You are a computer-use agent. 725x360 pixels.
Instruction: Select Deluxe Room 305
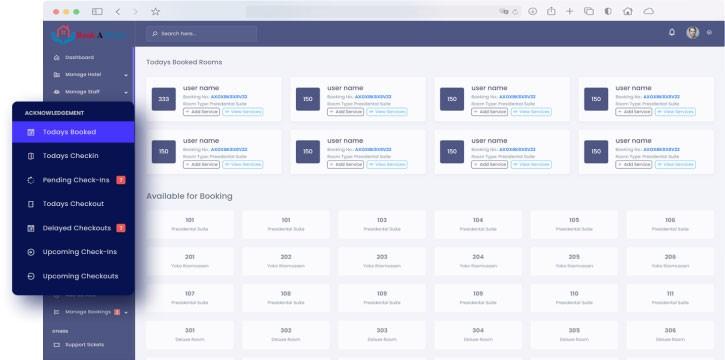pos(574,335)
